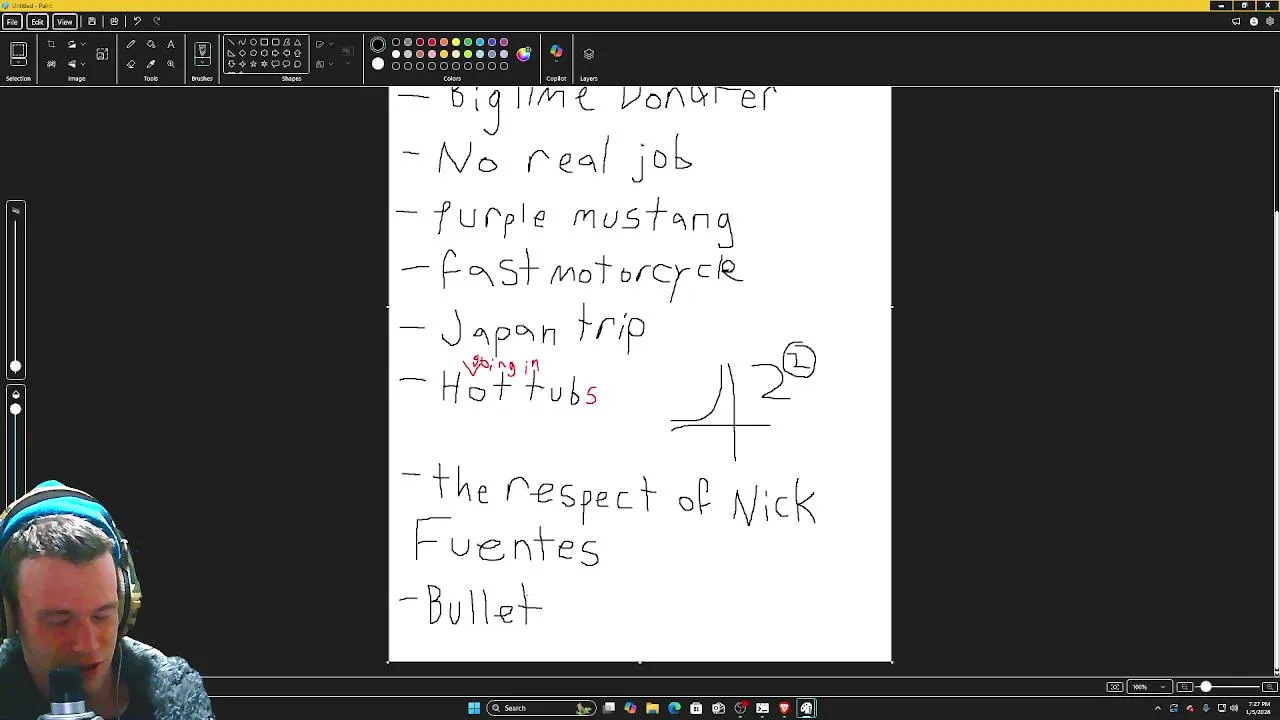The width and height of the screenshot is (1280, 720).
Task: Pick the yellow color swatch
Action: pos(456,42)
